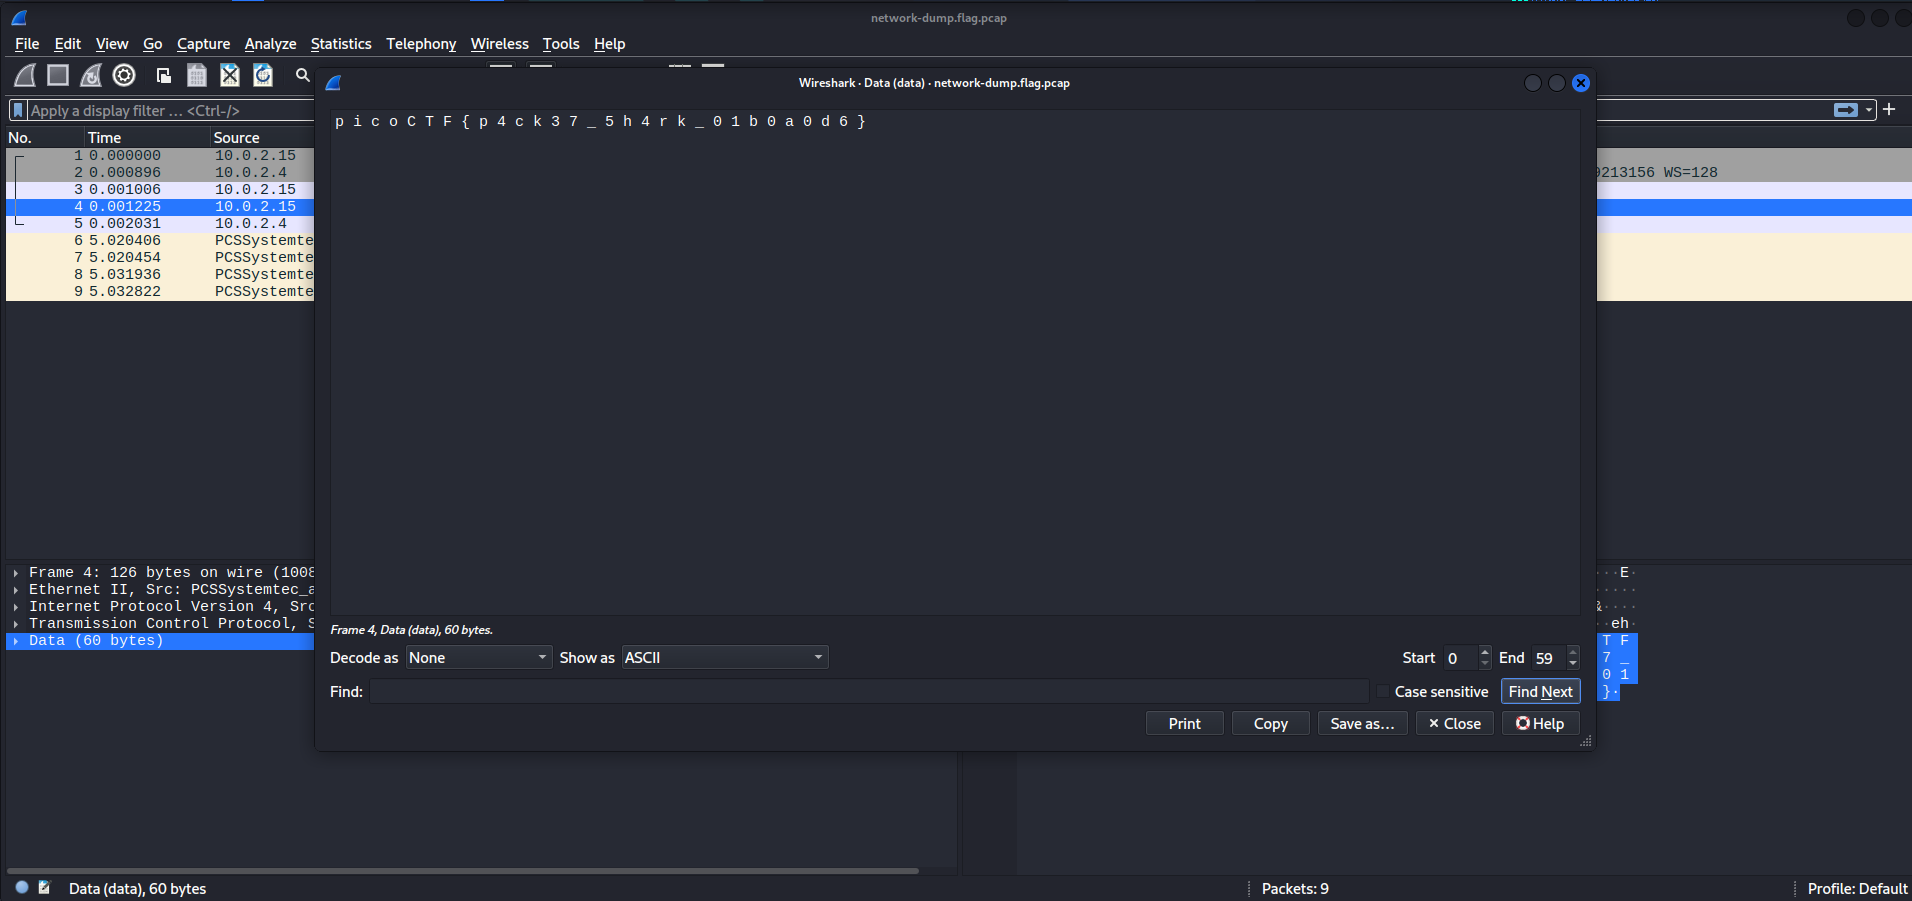Image resolution: width=1912 pixels, height=901 pixels.
Task: Click the End byte value field
Action: tap(1549, 657)
